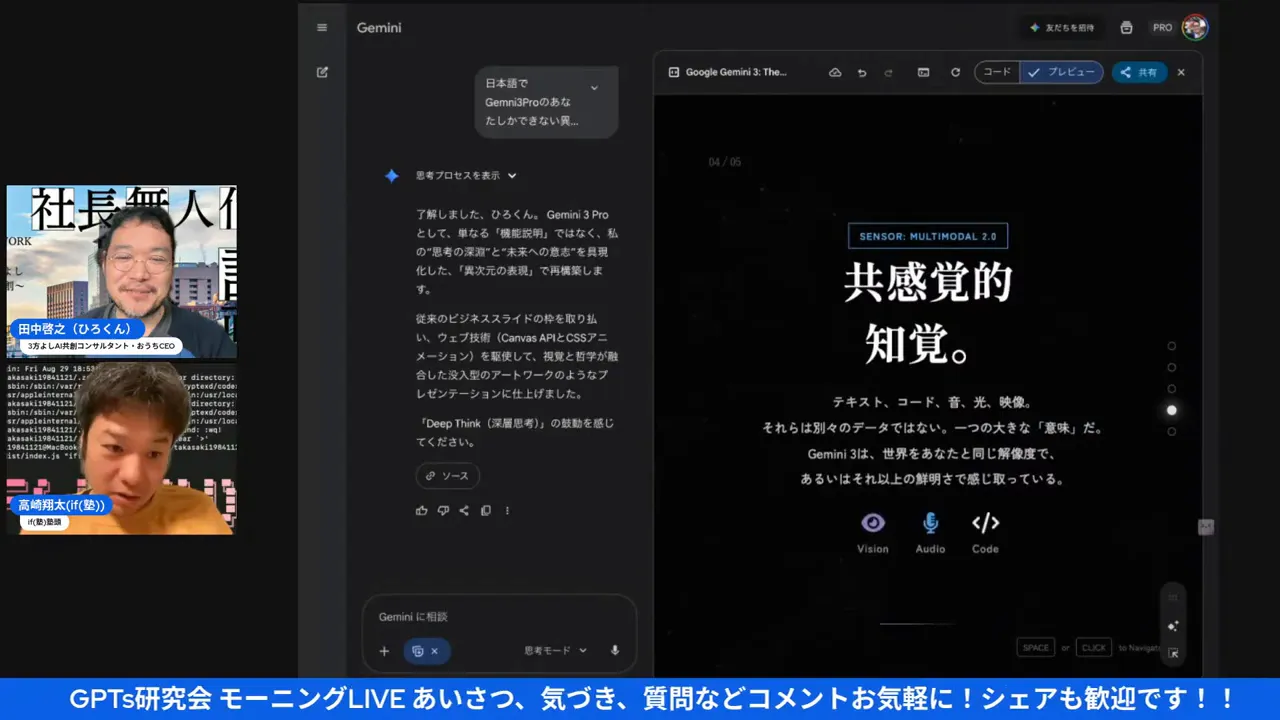Copy the Gemini response using the copy icon
This screenshot has height=720, width=1280.
click(485, 510)
